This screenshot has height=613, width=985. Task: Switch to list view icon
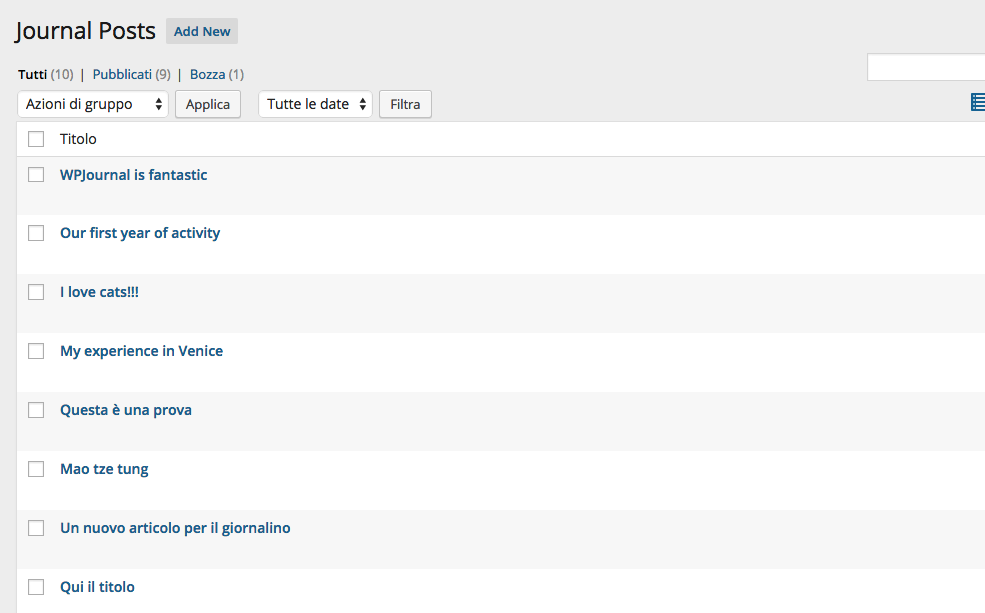click(x=978, y=102)
